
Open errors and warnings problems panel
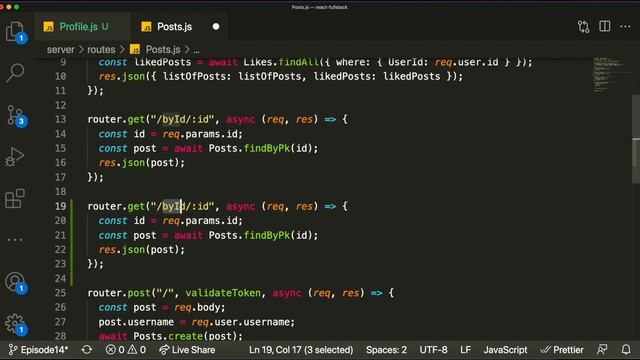click(126, 350)
